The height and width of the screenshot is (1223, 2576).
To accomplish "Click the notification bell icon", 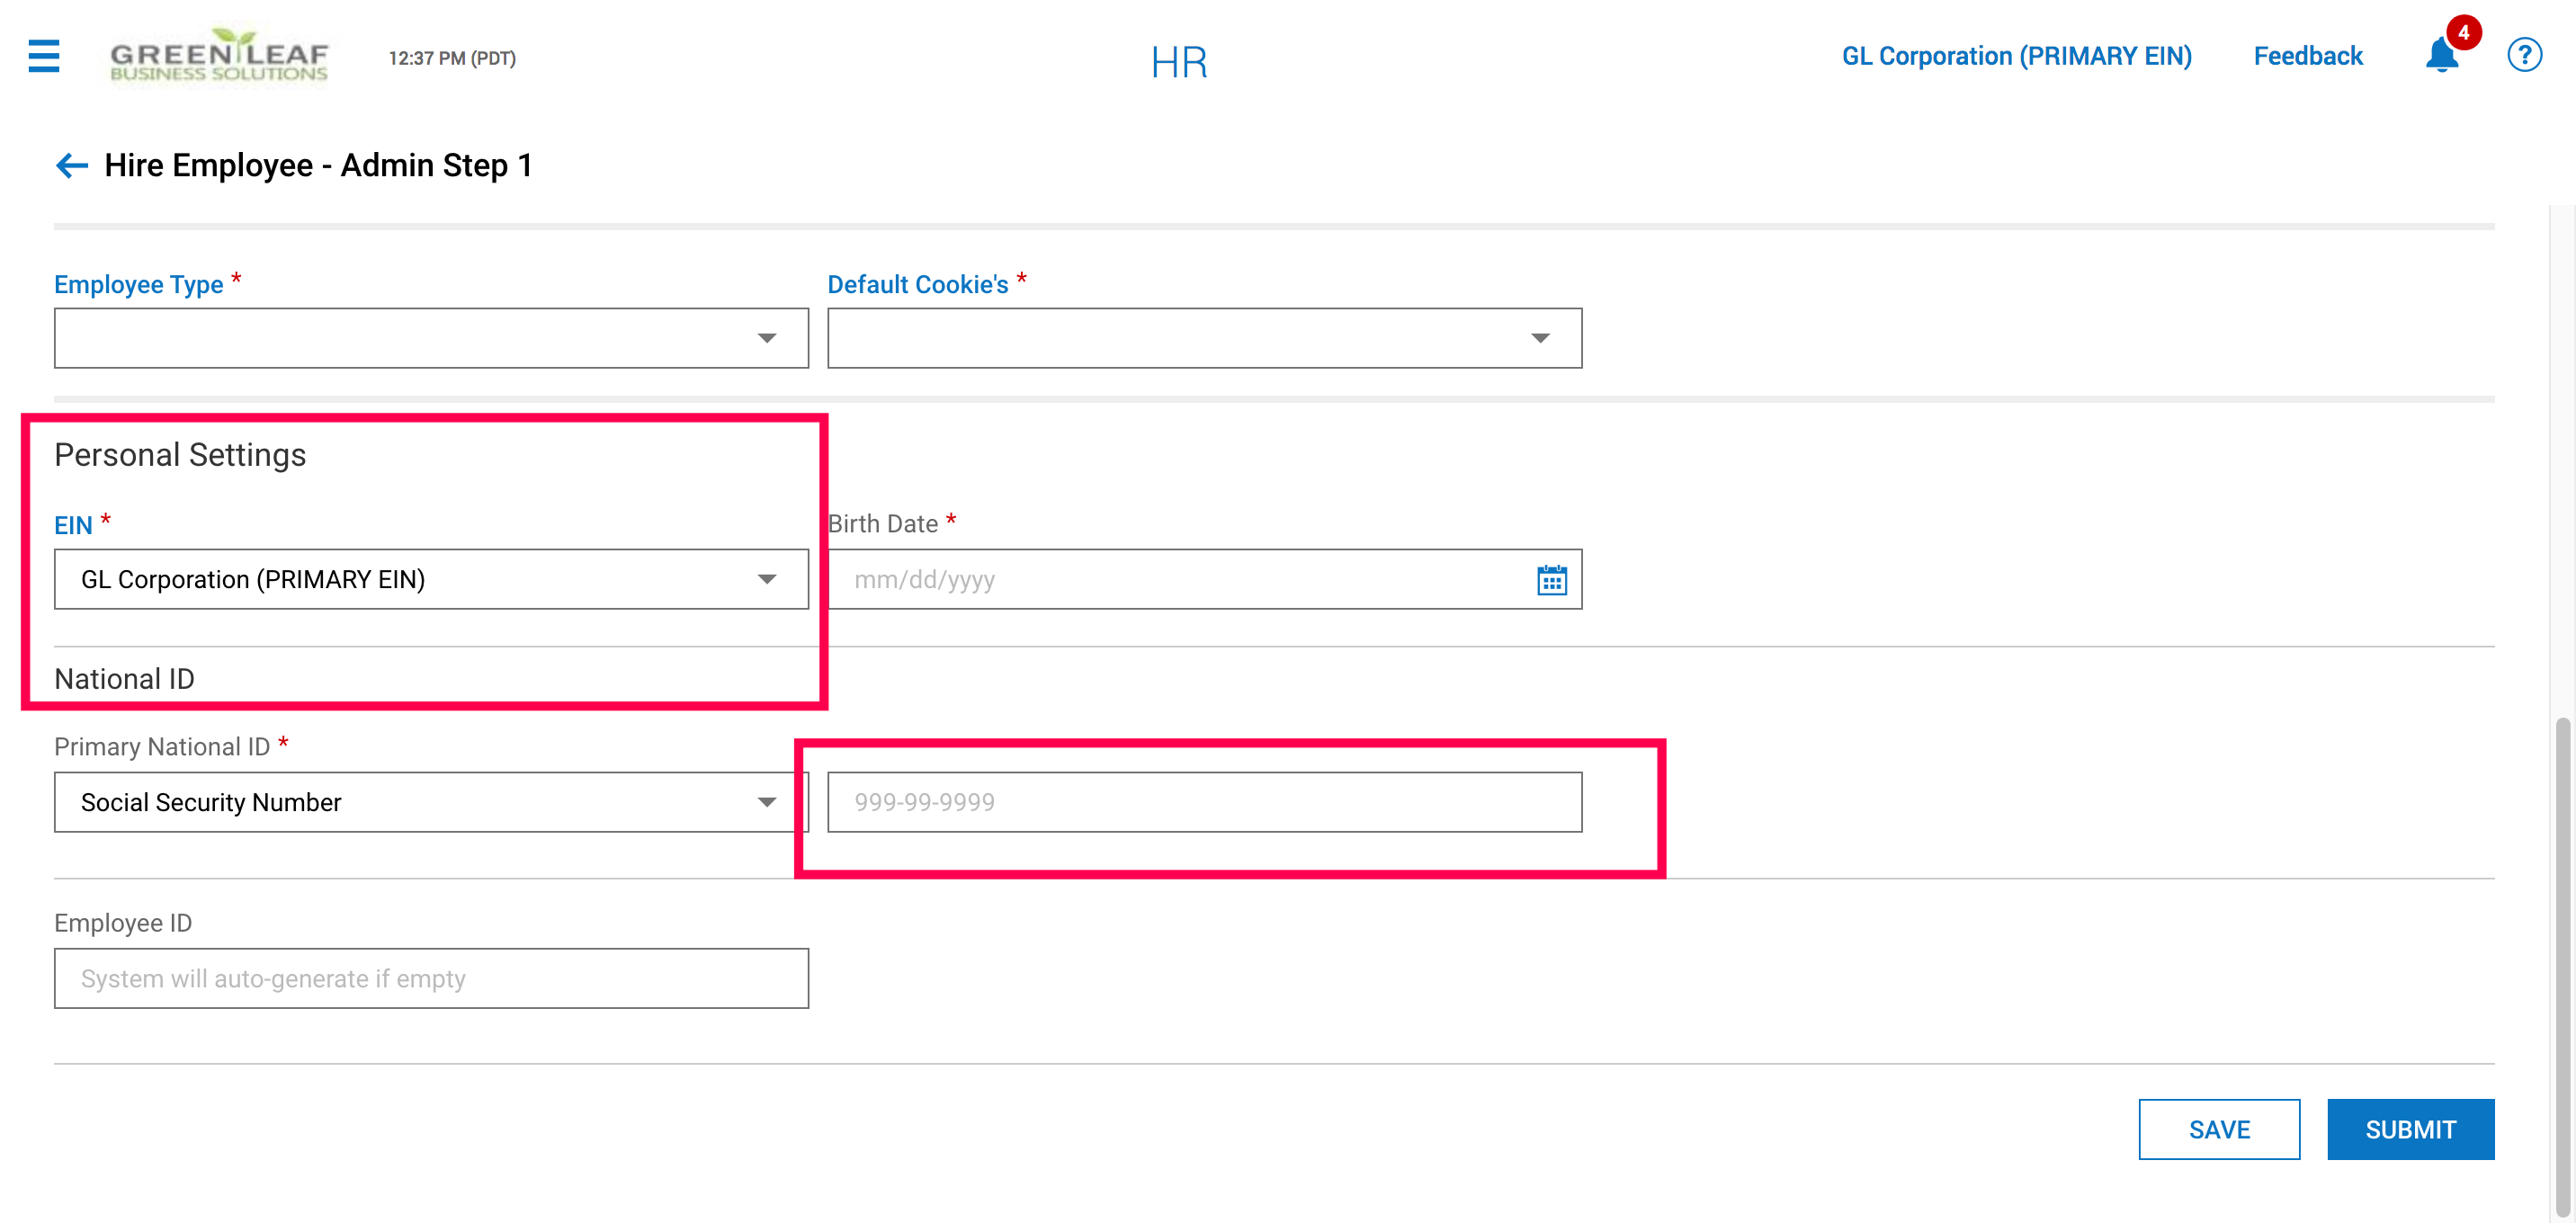I will (x=2440, y=57).
